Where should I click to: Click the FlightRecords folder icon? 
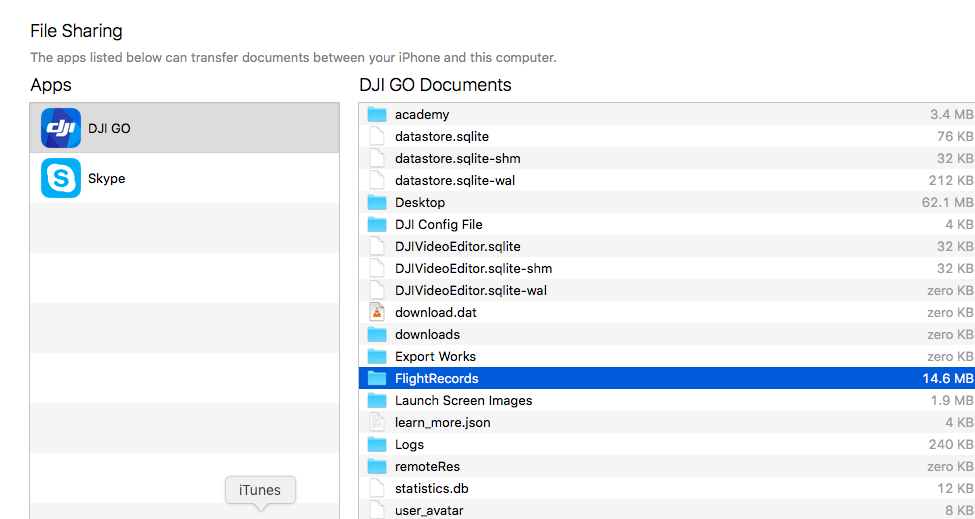tap(377, 378)
